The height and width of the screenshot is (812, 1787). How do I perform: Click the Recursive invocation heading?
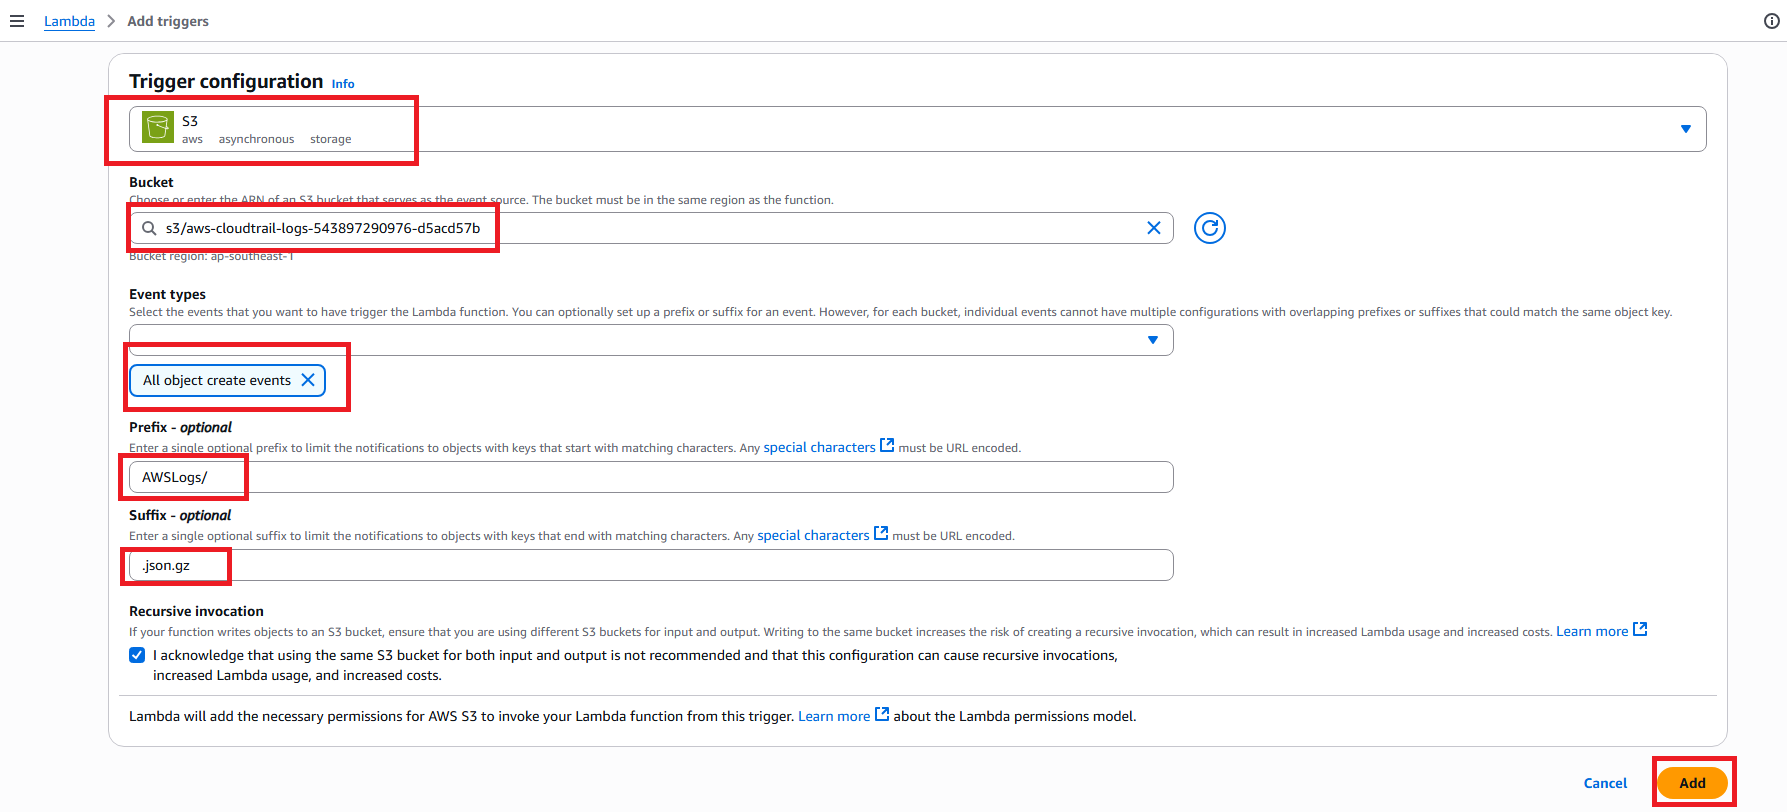pyautogui.click(x=196, y=611)
